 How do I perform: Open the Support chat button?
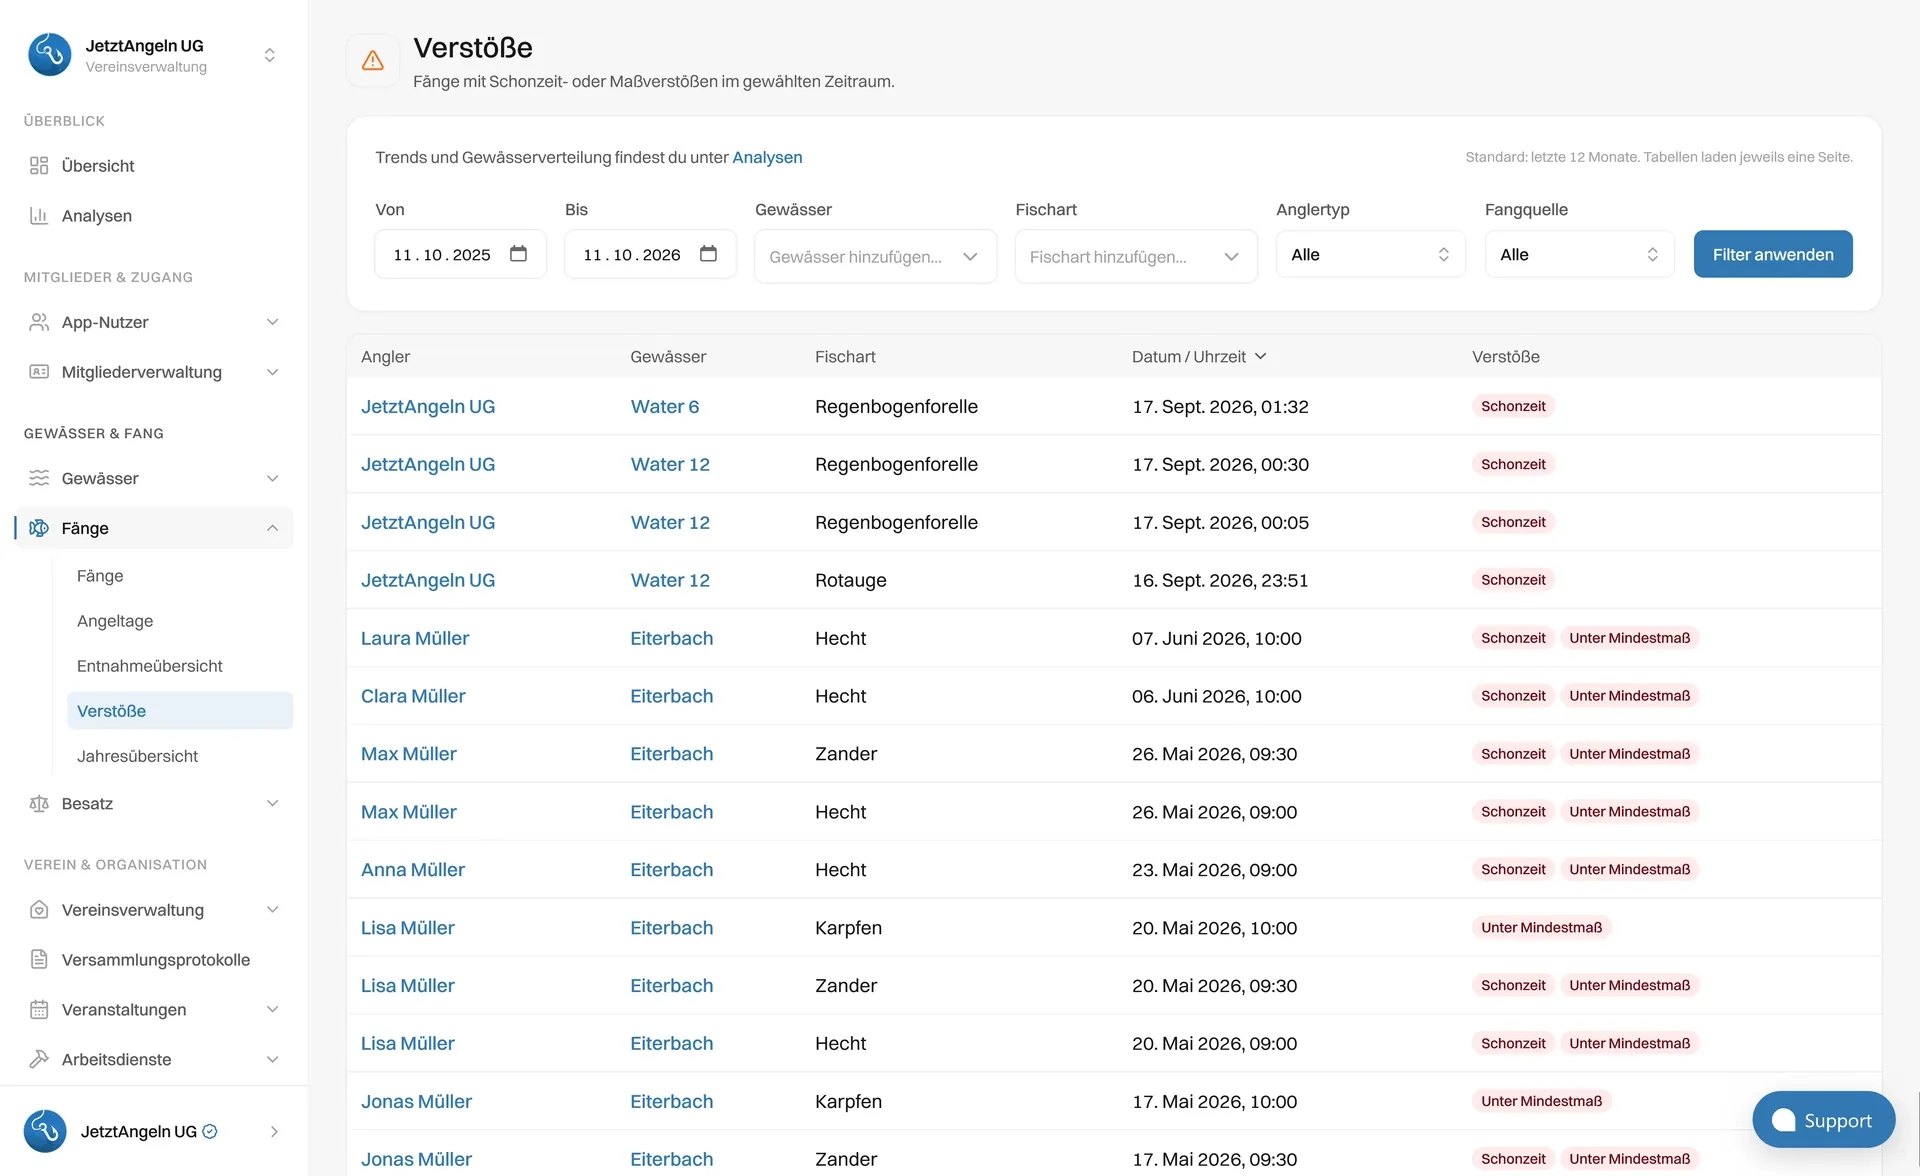point(1823,1120)
